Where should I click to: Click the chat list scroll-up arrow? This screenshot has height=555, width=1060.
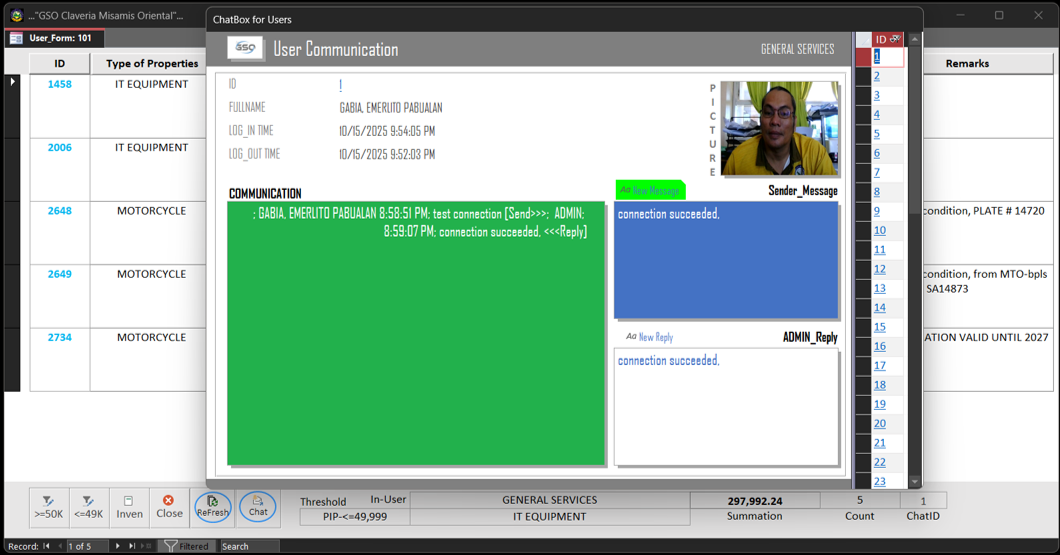914,39
